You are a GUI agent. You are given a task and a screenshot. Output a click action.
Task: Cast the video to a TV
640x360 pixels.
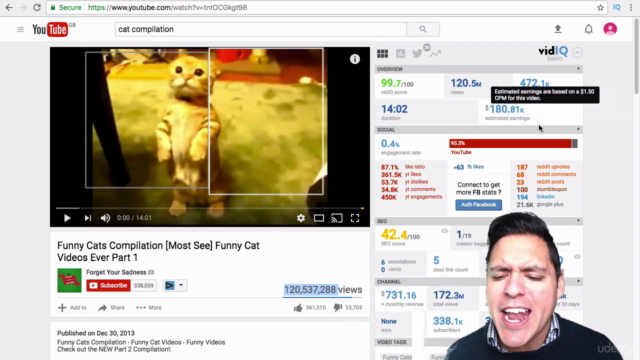337,218
